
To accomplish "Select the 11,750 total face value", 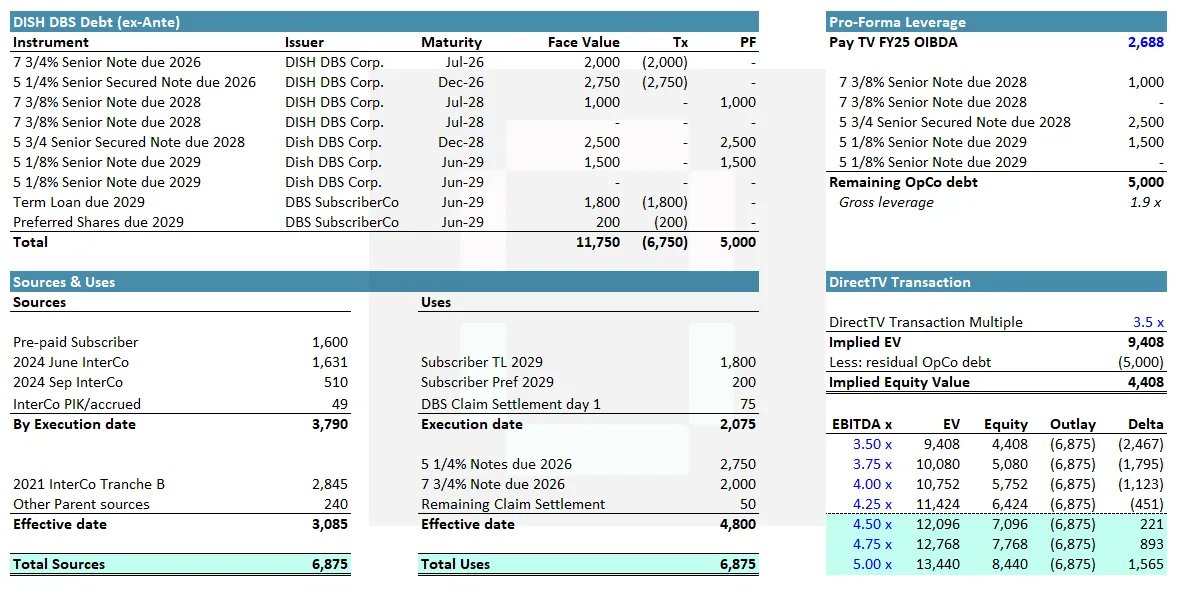I will [x=598, y=242].
